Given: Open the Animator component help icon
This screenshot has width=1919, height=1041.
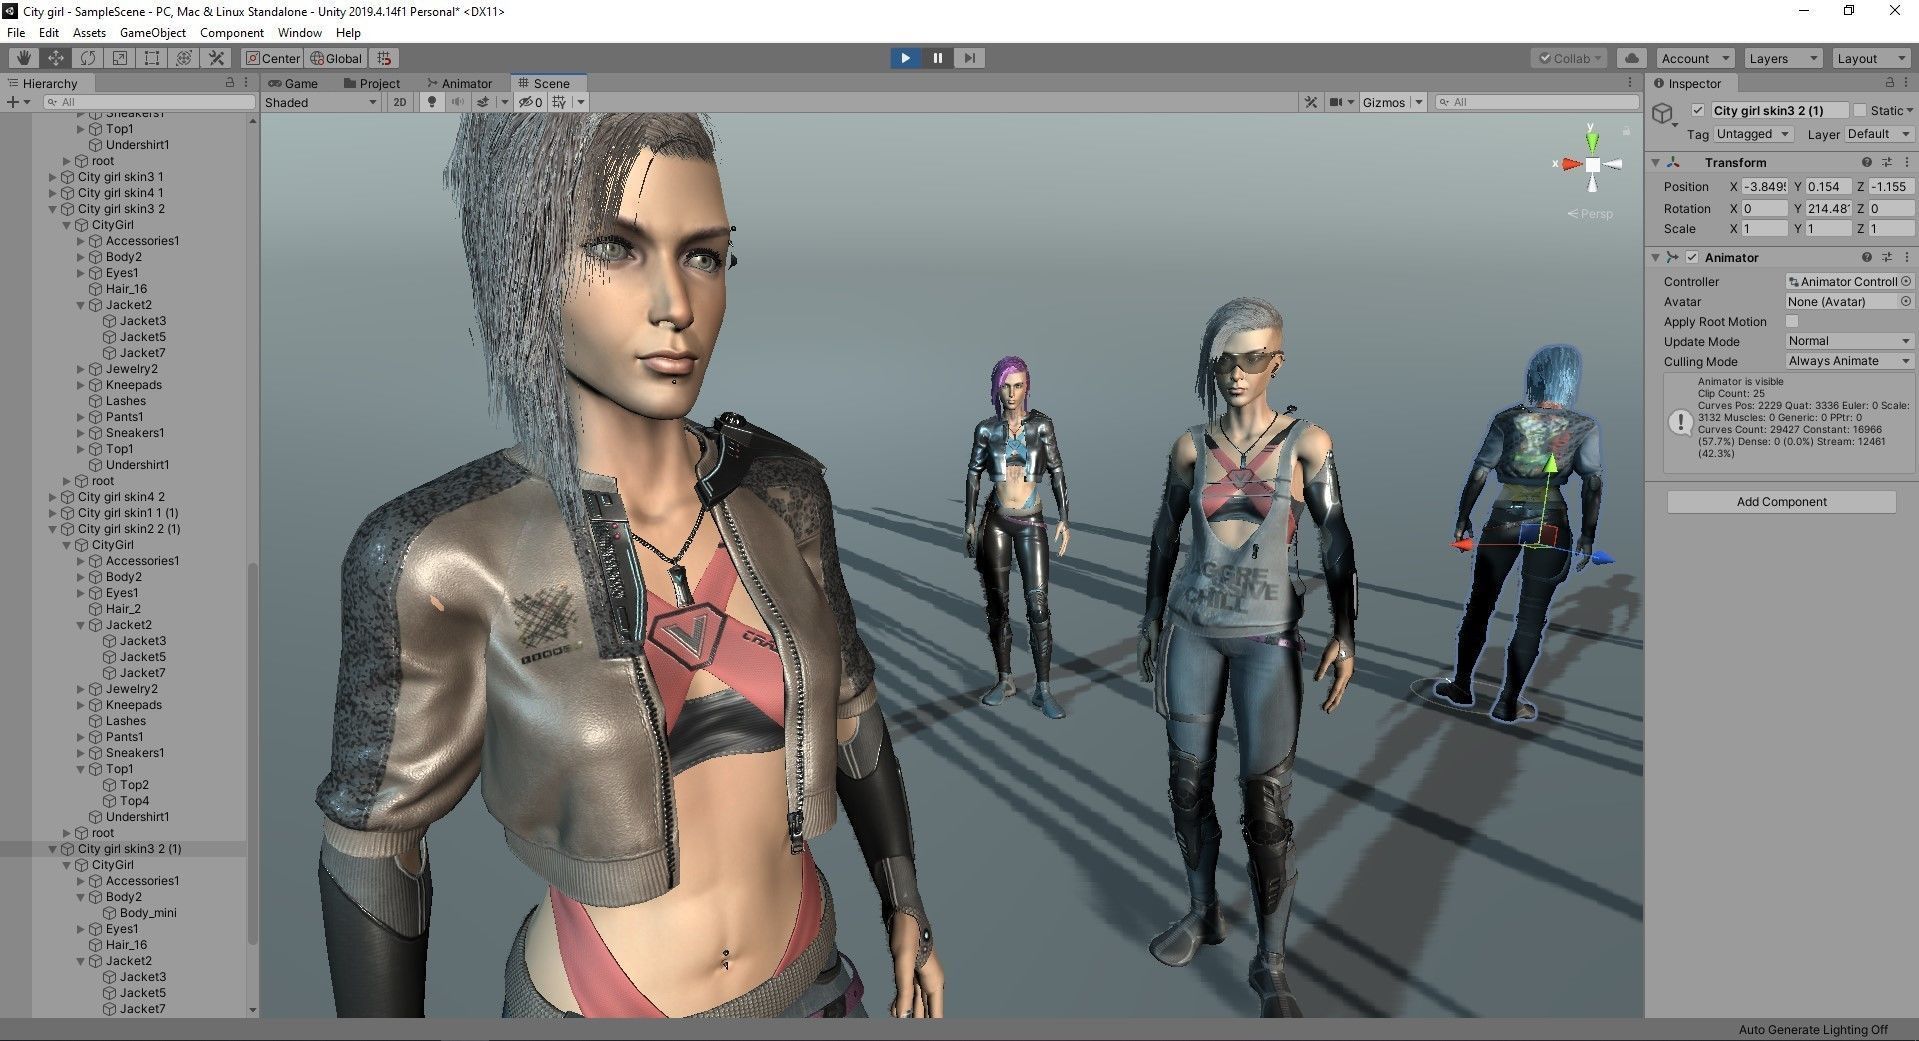Looking at the screenshot, I should (1866, 257).
